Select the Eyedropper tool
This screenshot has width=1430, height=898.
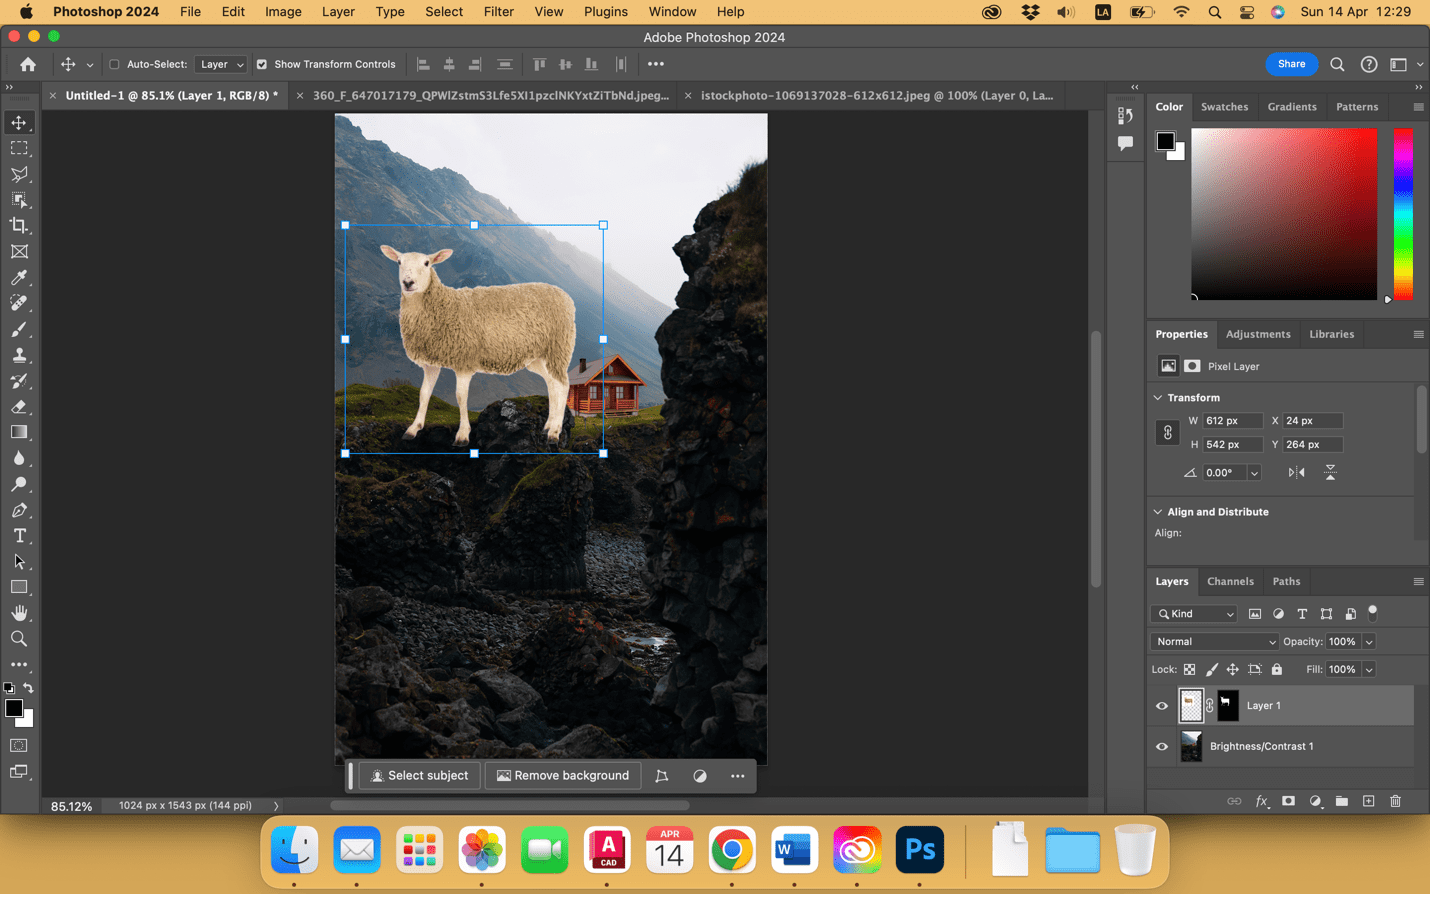(x=19, y=278)
